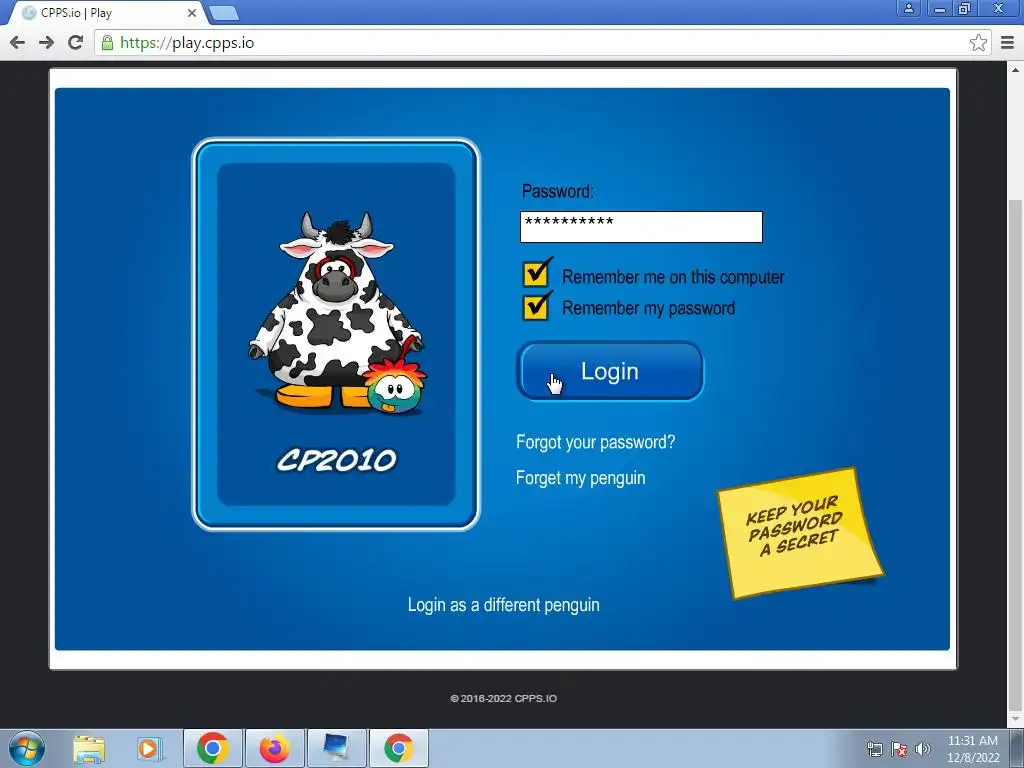Uncheck Remember me on this computer
The image size is (1024, 768).
[536, 274]
